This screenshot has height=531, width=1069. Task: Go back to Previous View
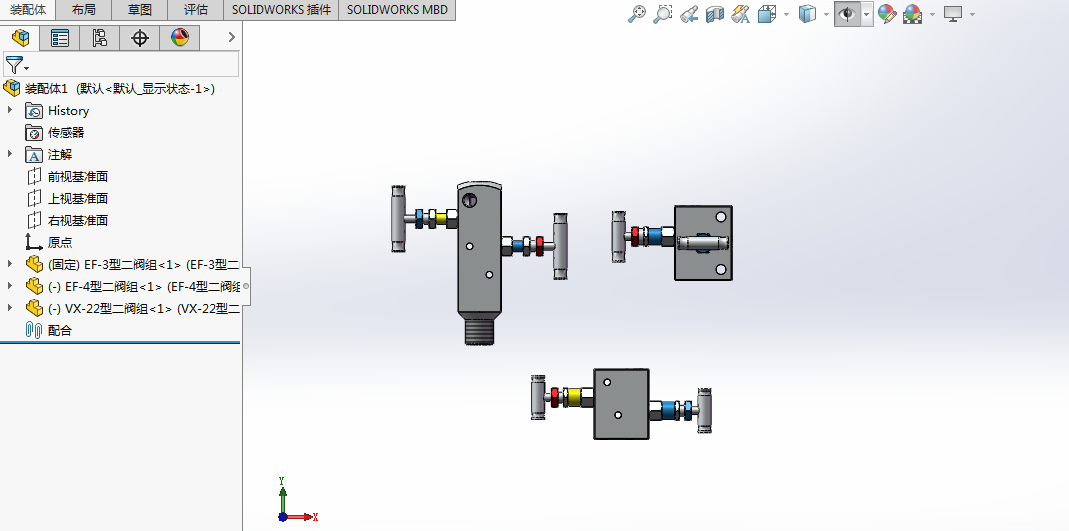tap(689, 14)
